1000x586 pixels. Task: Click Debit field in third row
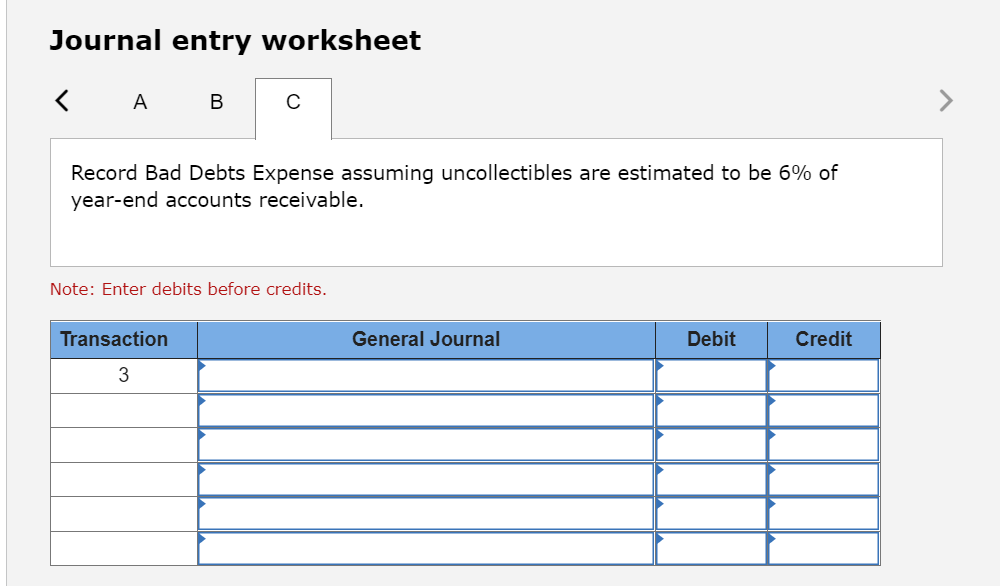[711, 445]
